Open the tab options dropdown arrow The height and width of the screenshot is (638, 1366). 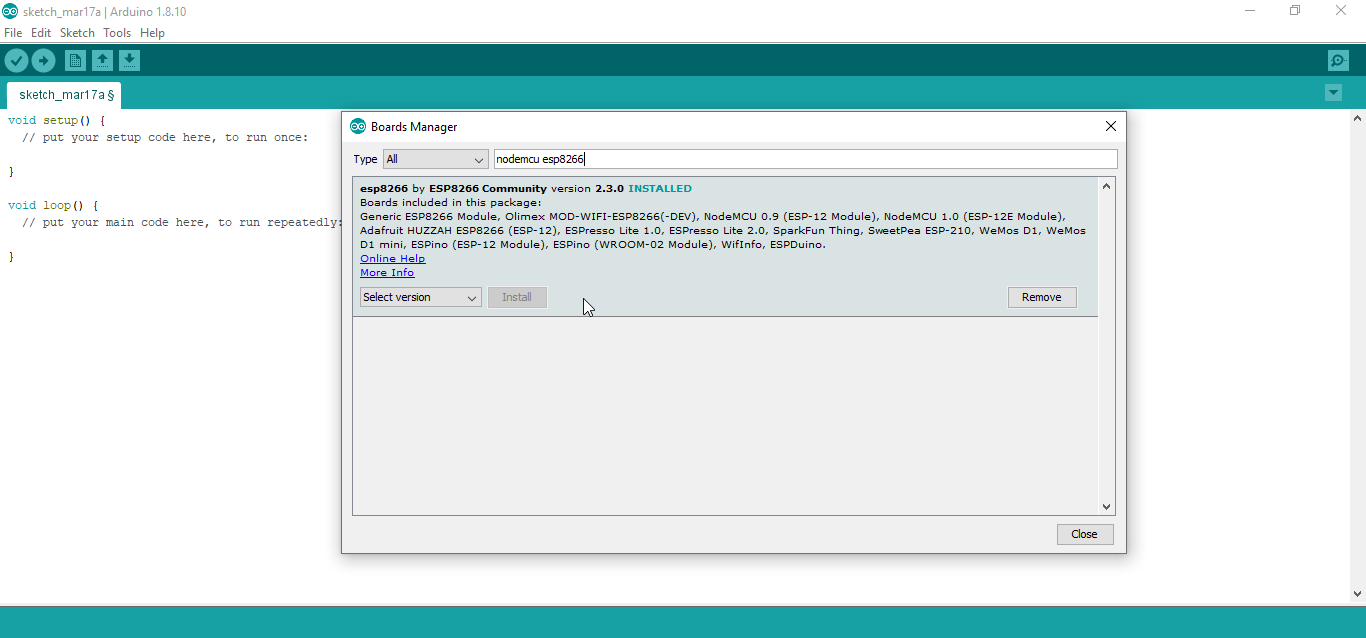[x=1333, y=93]
